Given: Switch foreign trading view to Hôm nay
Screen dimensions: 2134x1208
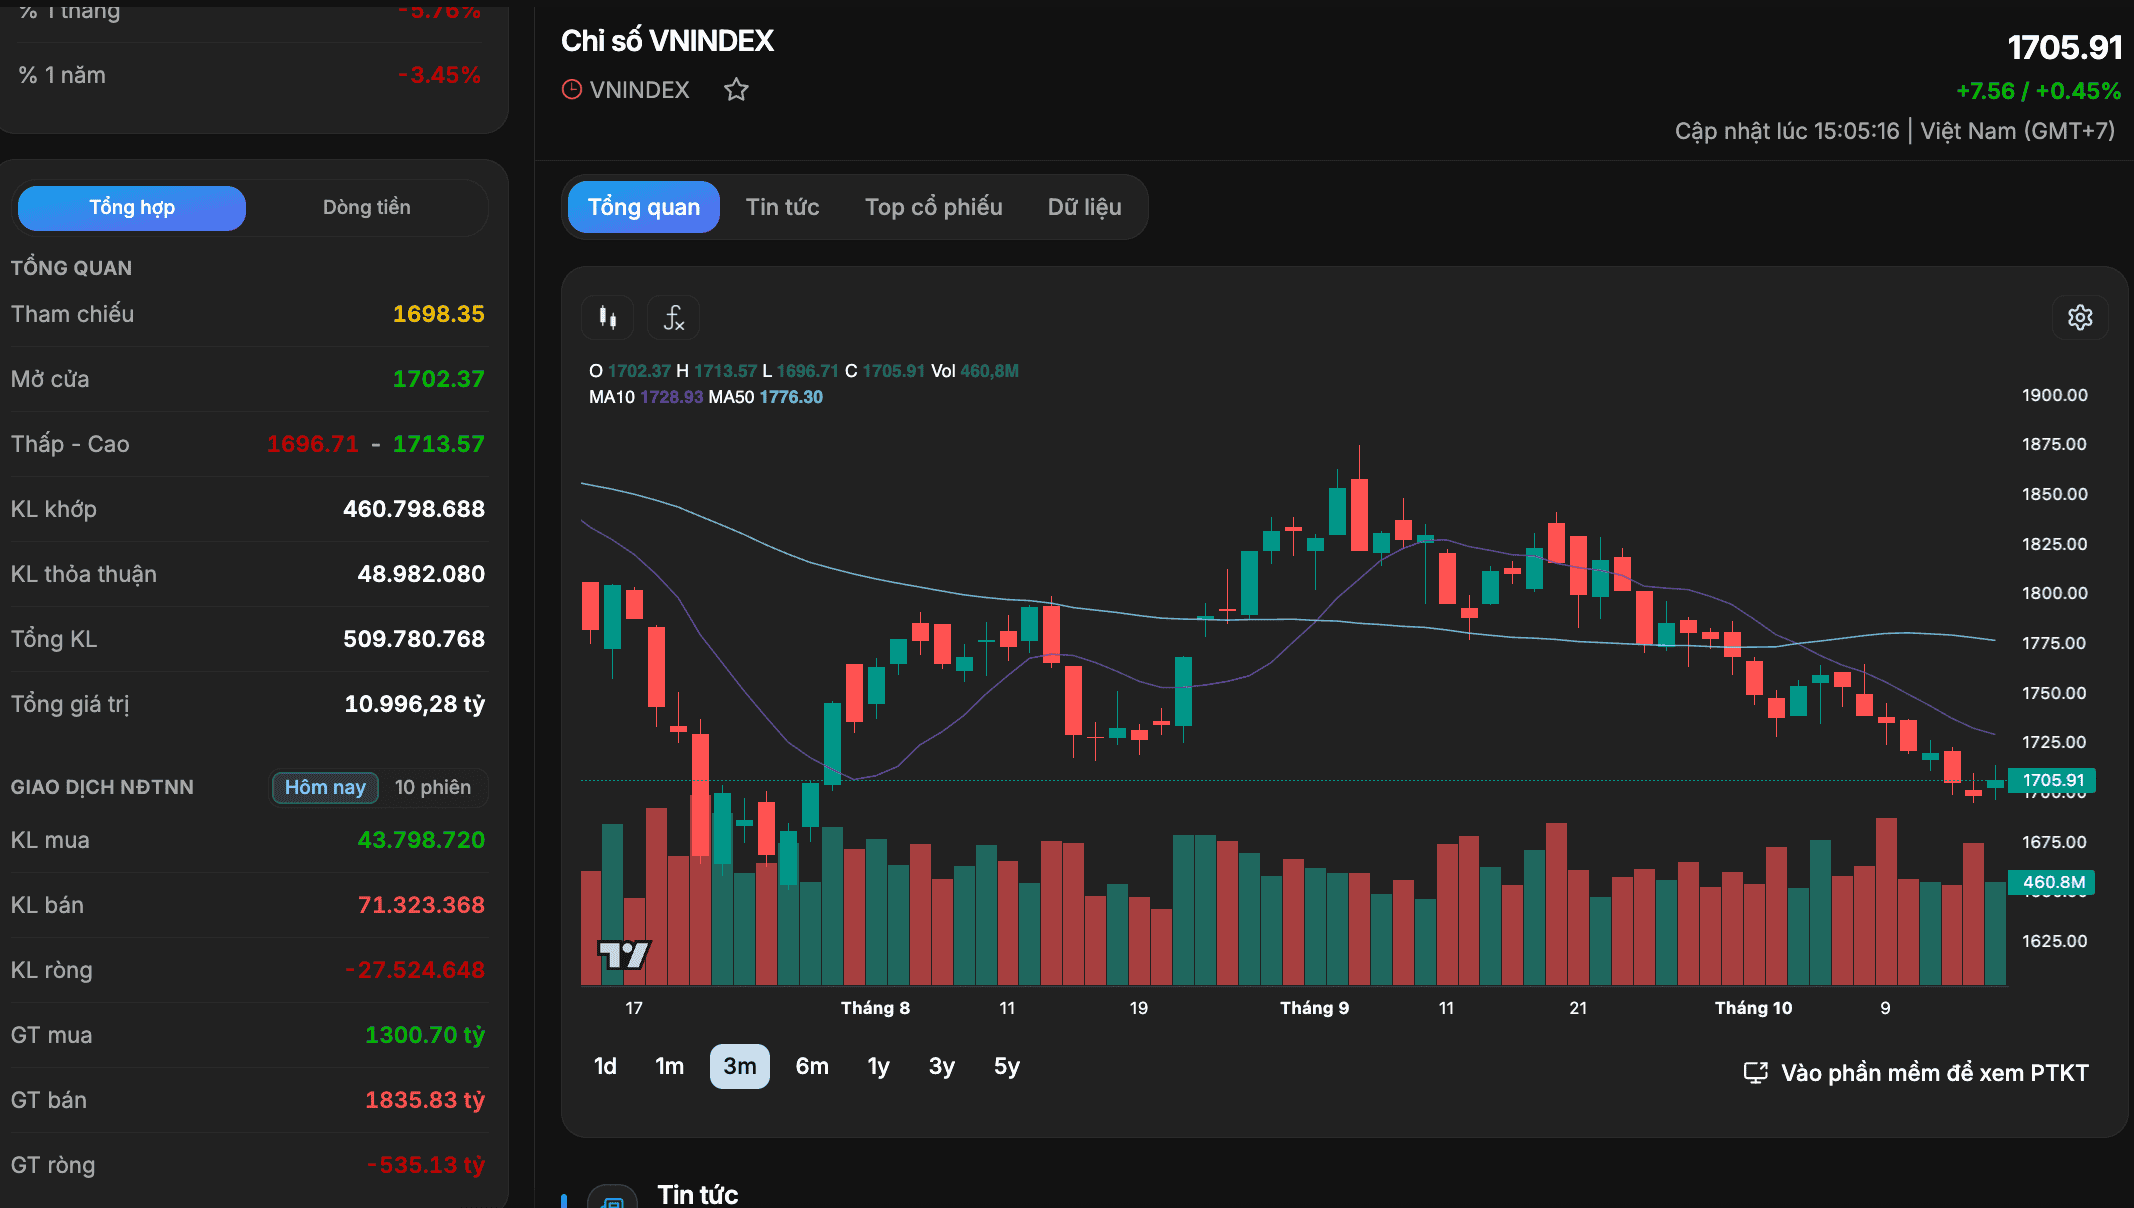Looking at the screenshot, I should [x=325, y=787].
